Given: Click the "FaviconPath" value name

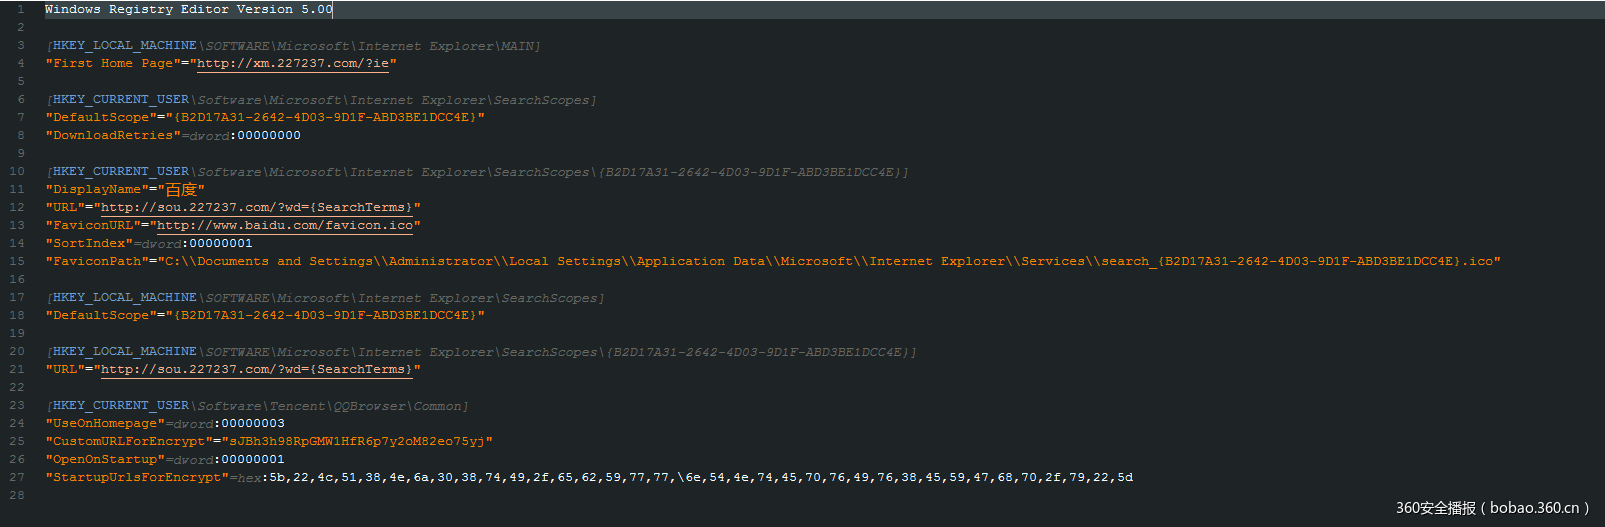Looking at the screenshot, I should pos(97,262).
